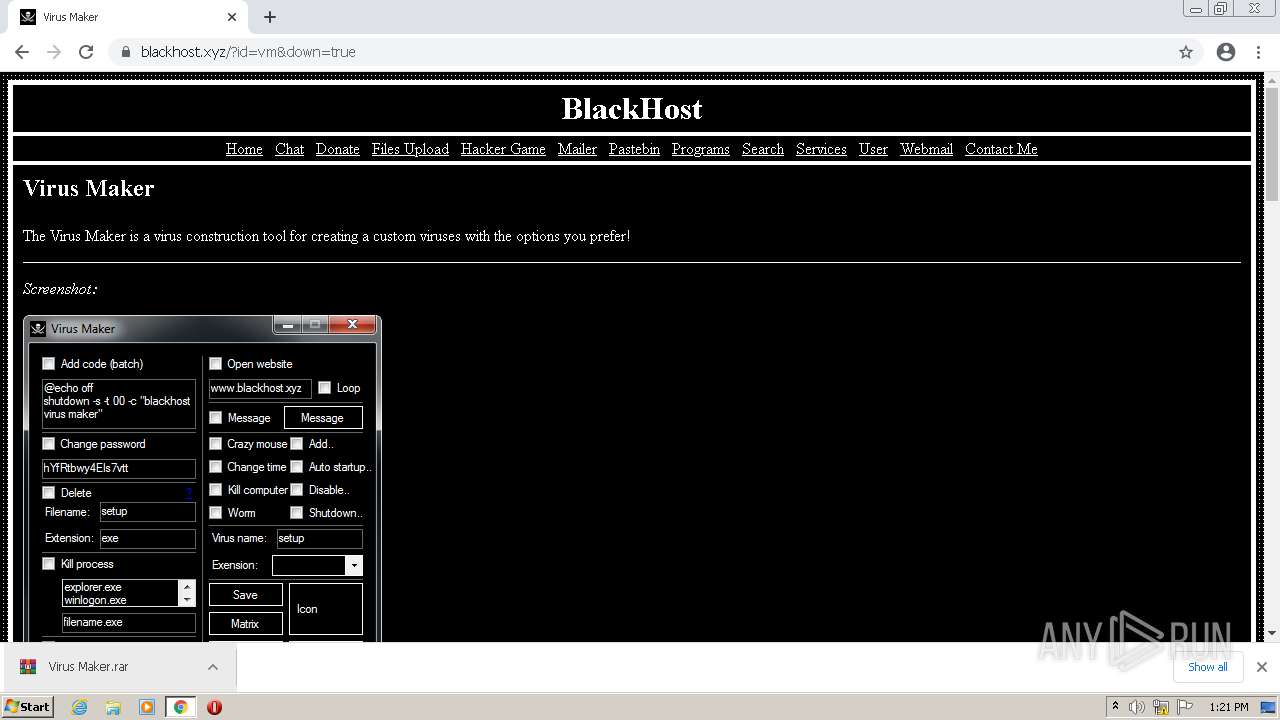The image size is (1280, 720).
Task: Close the Virus Maker browser tab
Action: pyautogui.click(x=232, y=17)
